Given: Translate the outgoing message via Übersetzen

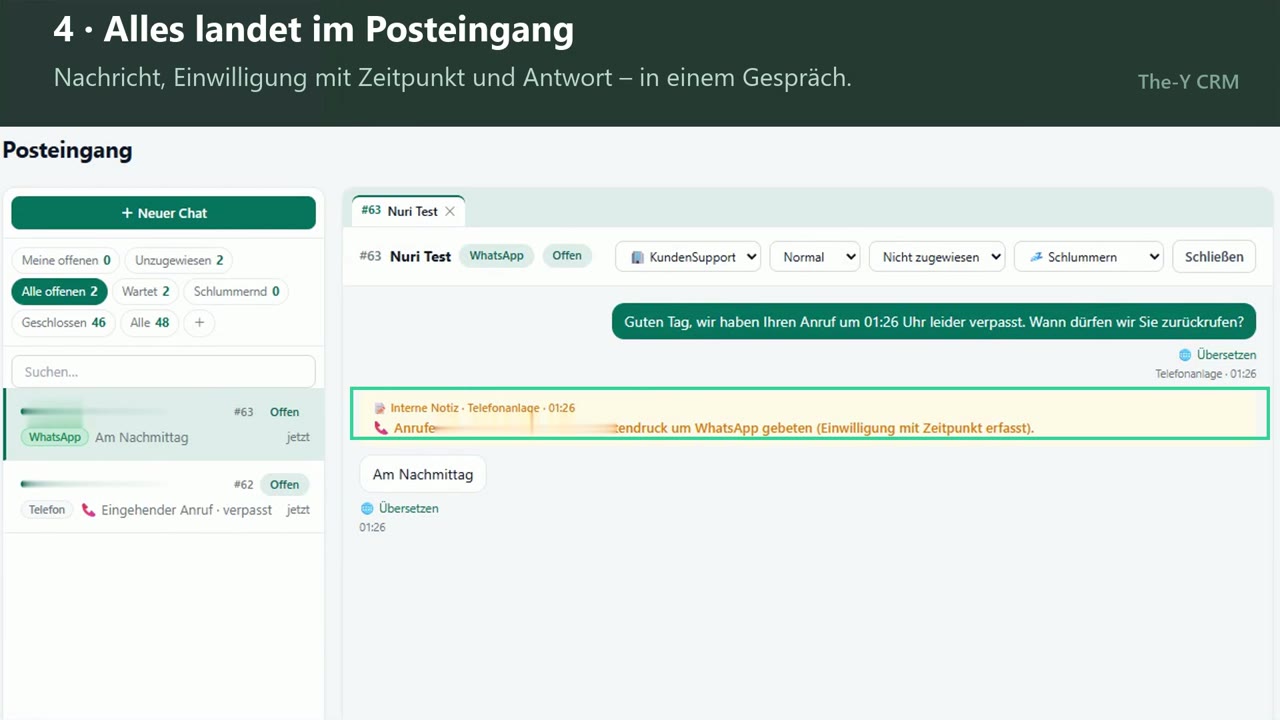Looking at the screenshot, I should click(x=1226, y=355).
